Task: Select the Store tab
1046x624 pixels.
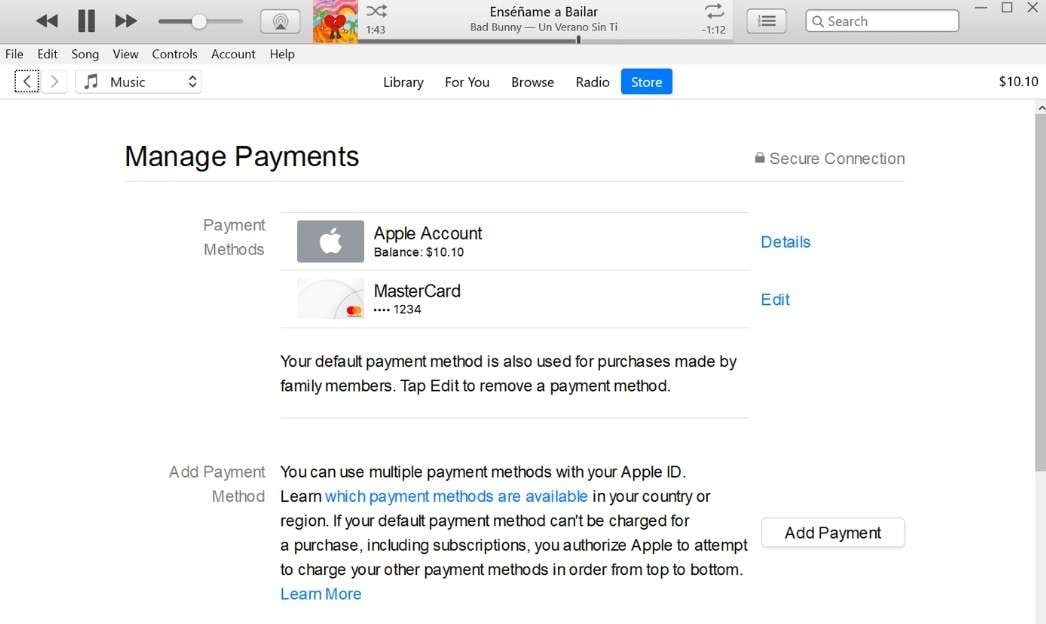Action: coord(646,81)
